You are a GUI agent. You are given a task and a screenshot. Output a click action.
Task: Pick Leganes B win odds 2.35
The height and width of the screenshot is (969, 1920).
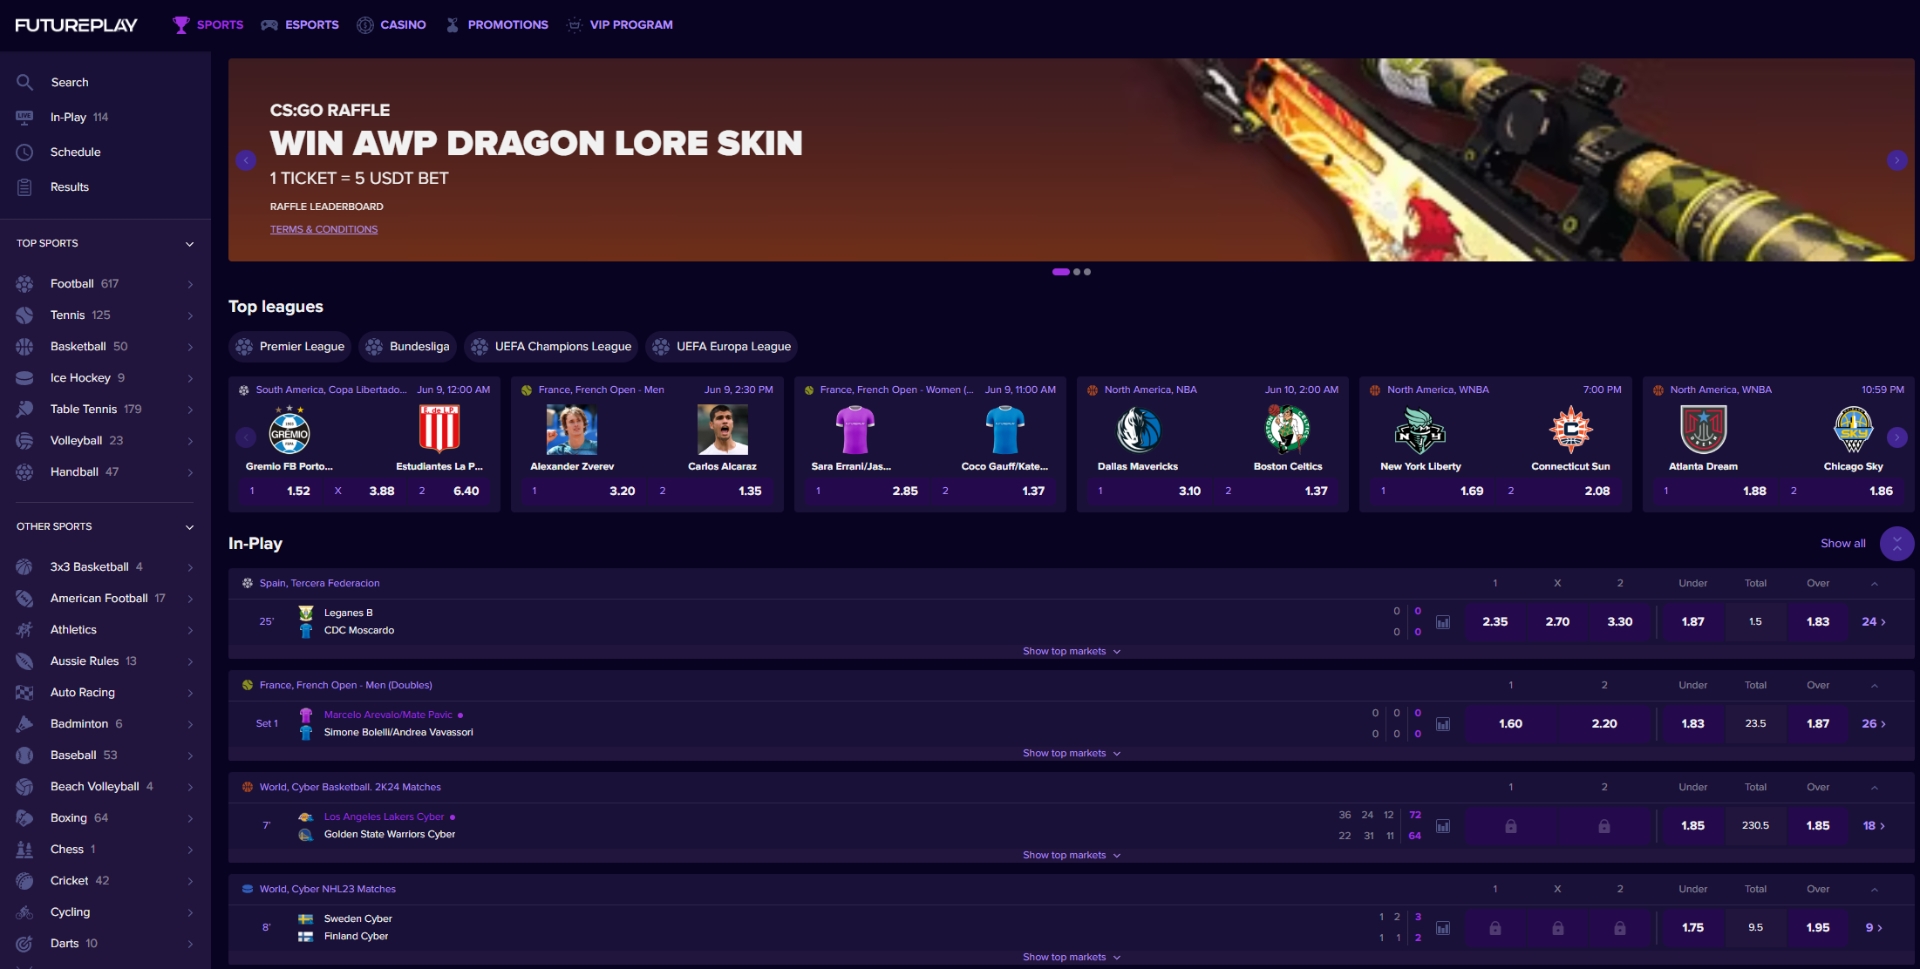coord(1495,622)
